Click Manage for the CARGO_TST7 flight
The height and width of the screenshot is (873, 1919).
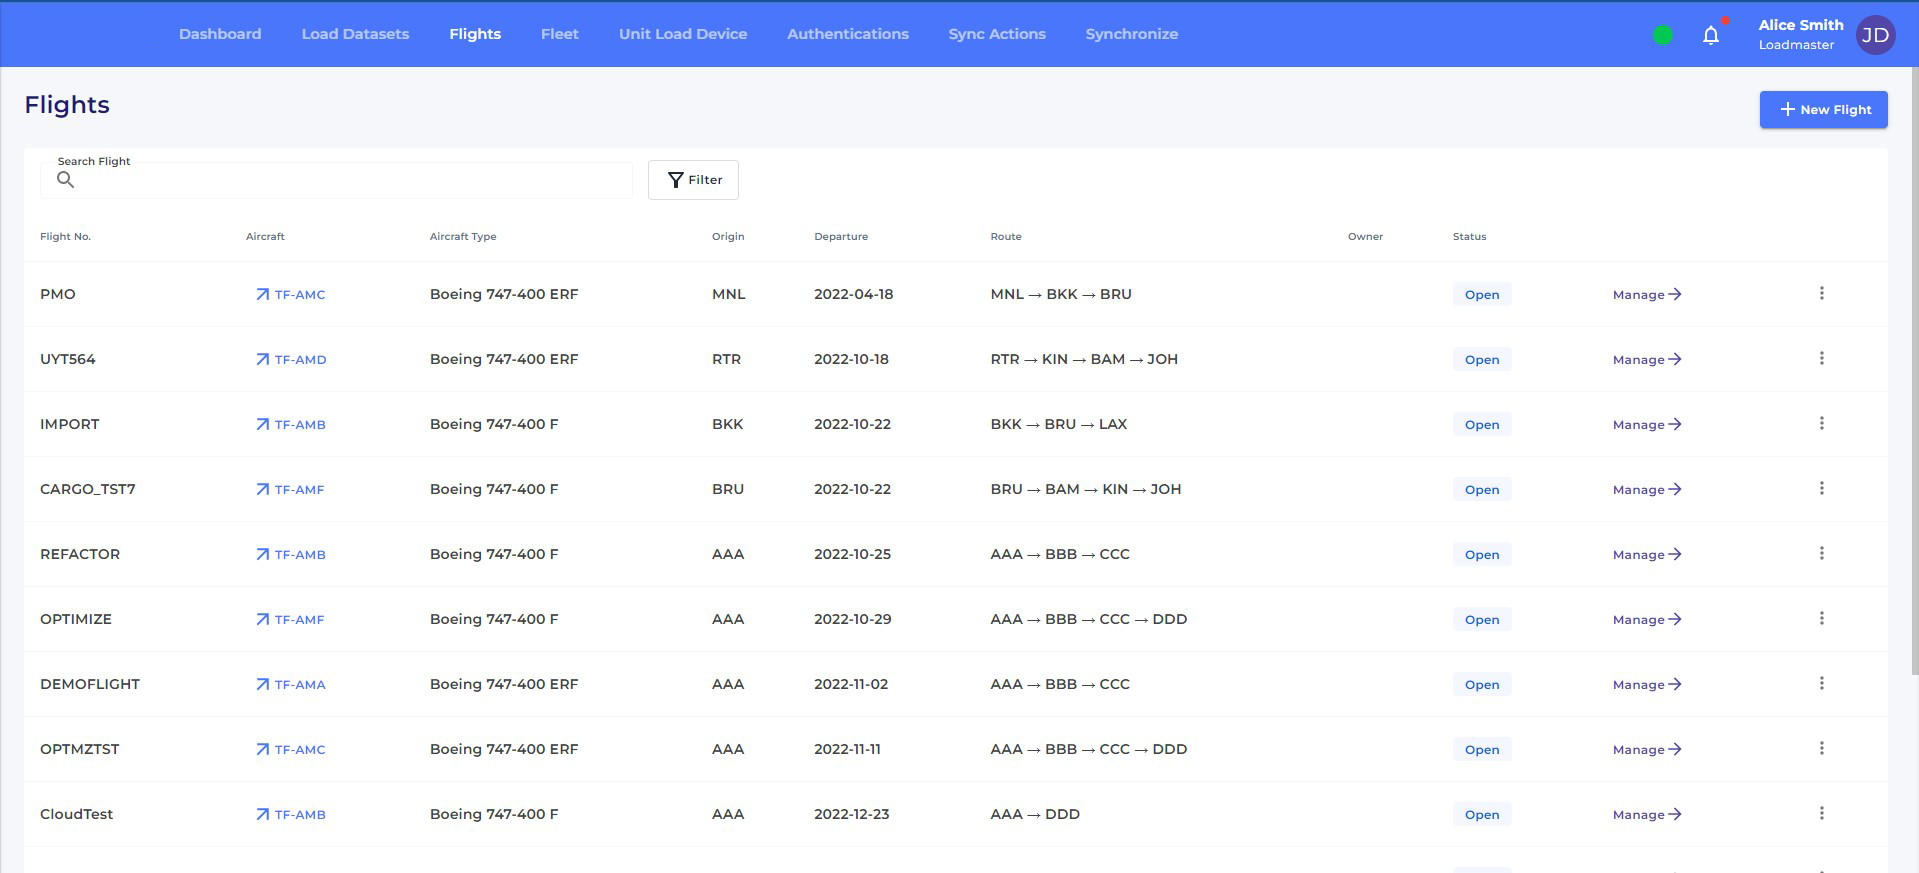point(1647,490)
